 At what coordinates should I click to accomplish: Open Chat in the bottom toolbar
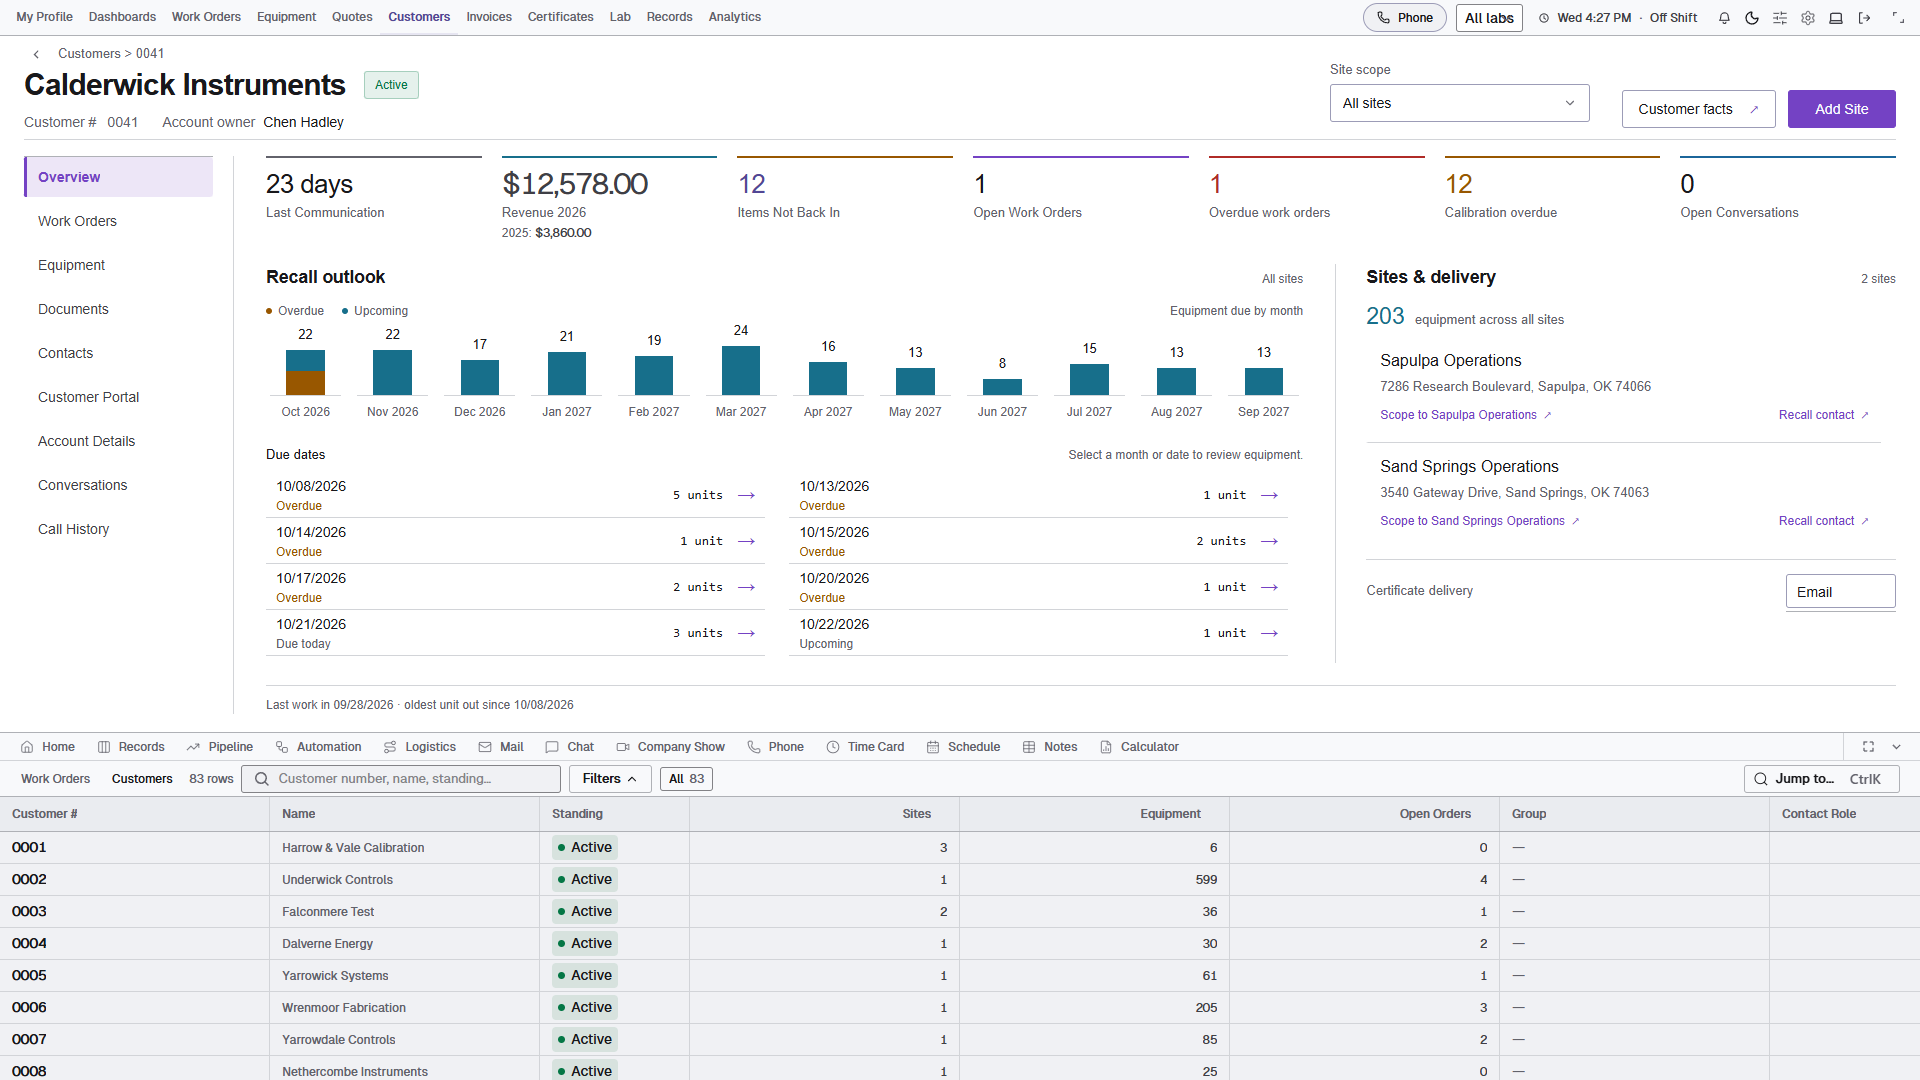pyautogui.click(x=569, y=747)
